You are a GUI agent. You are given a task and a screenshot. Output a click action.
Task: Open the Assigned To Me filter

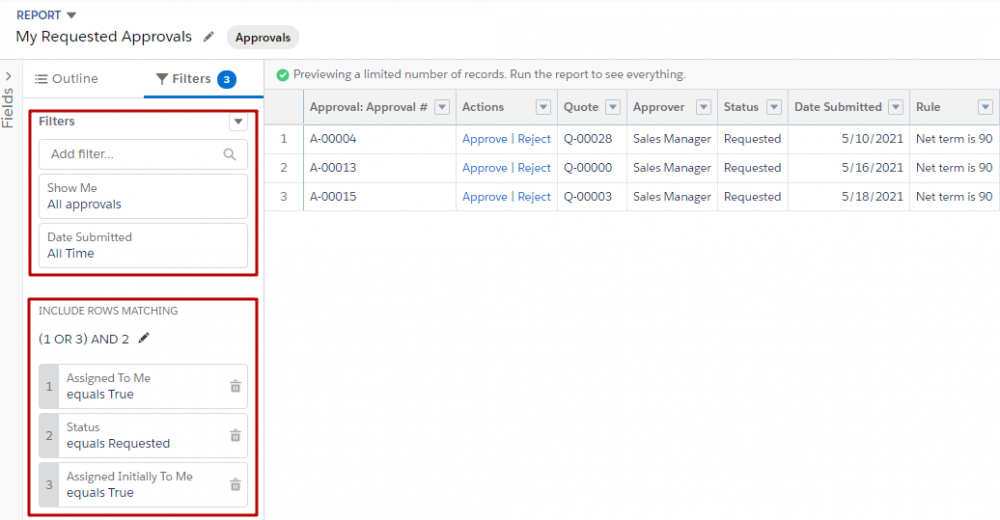tap(143, 386)
